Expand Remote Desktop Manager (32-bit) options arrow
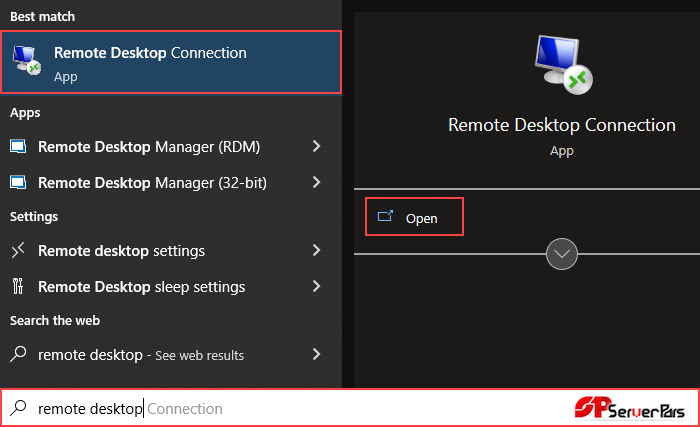Viewport: 700px width, 427px height. point(317,182)
